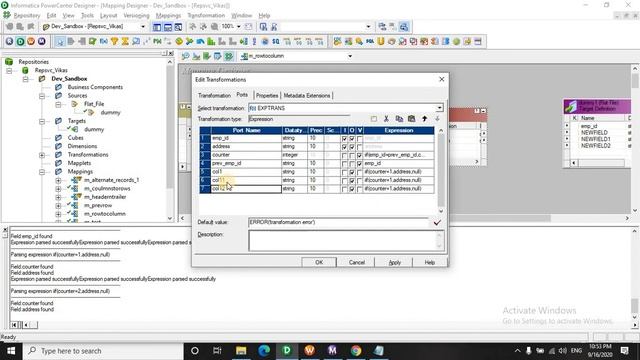
Task: Toggle variable checkbox for prev_emp_id port
Action: [x=359, y=164]
